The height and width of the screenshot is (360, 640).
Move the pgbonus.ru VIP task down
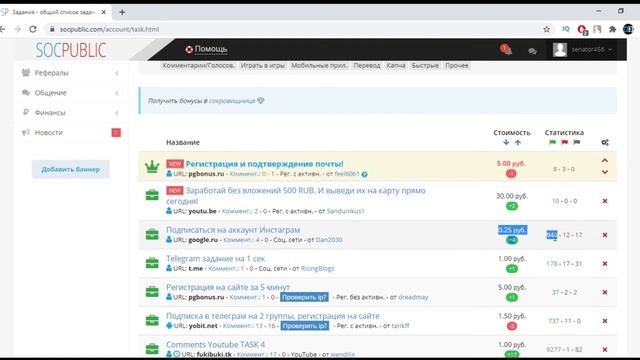605,172
